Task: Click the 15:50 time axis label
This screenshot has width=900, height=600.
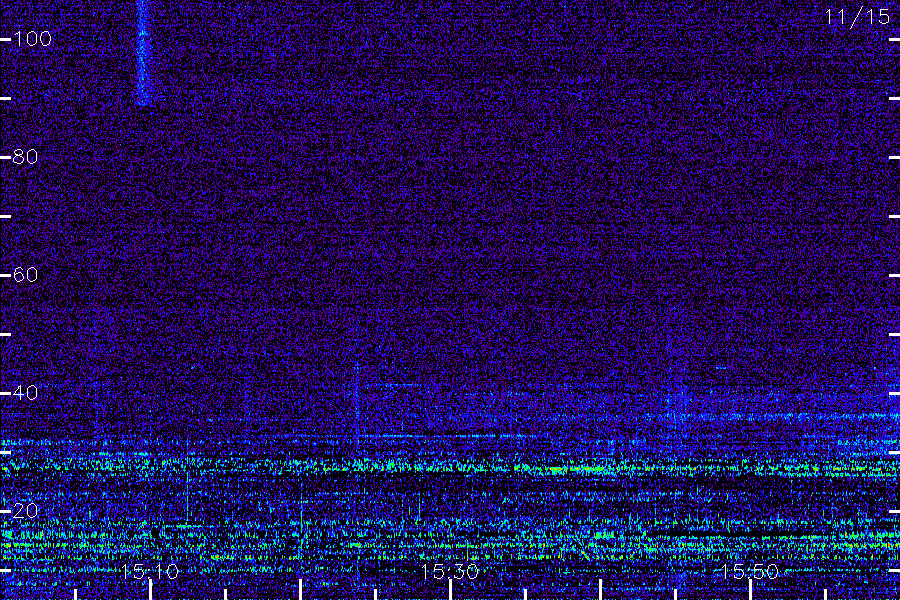Action: [x=749, y=571]
